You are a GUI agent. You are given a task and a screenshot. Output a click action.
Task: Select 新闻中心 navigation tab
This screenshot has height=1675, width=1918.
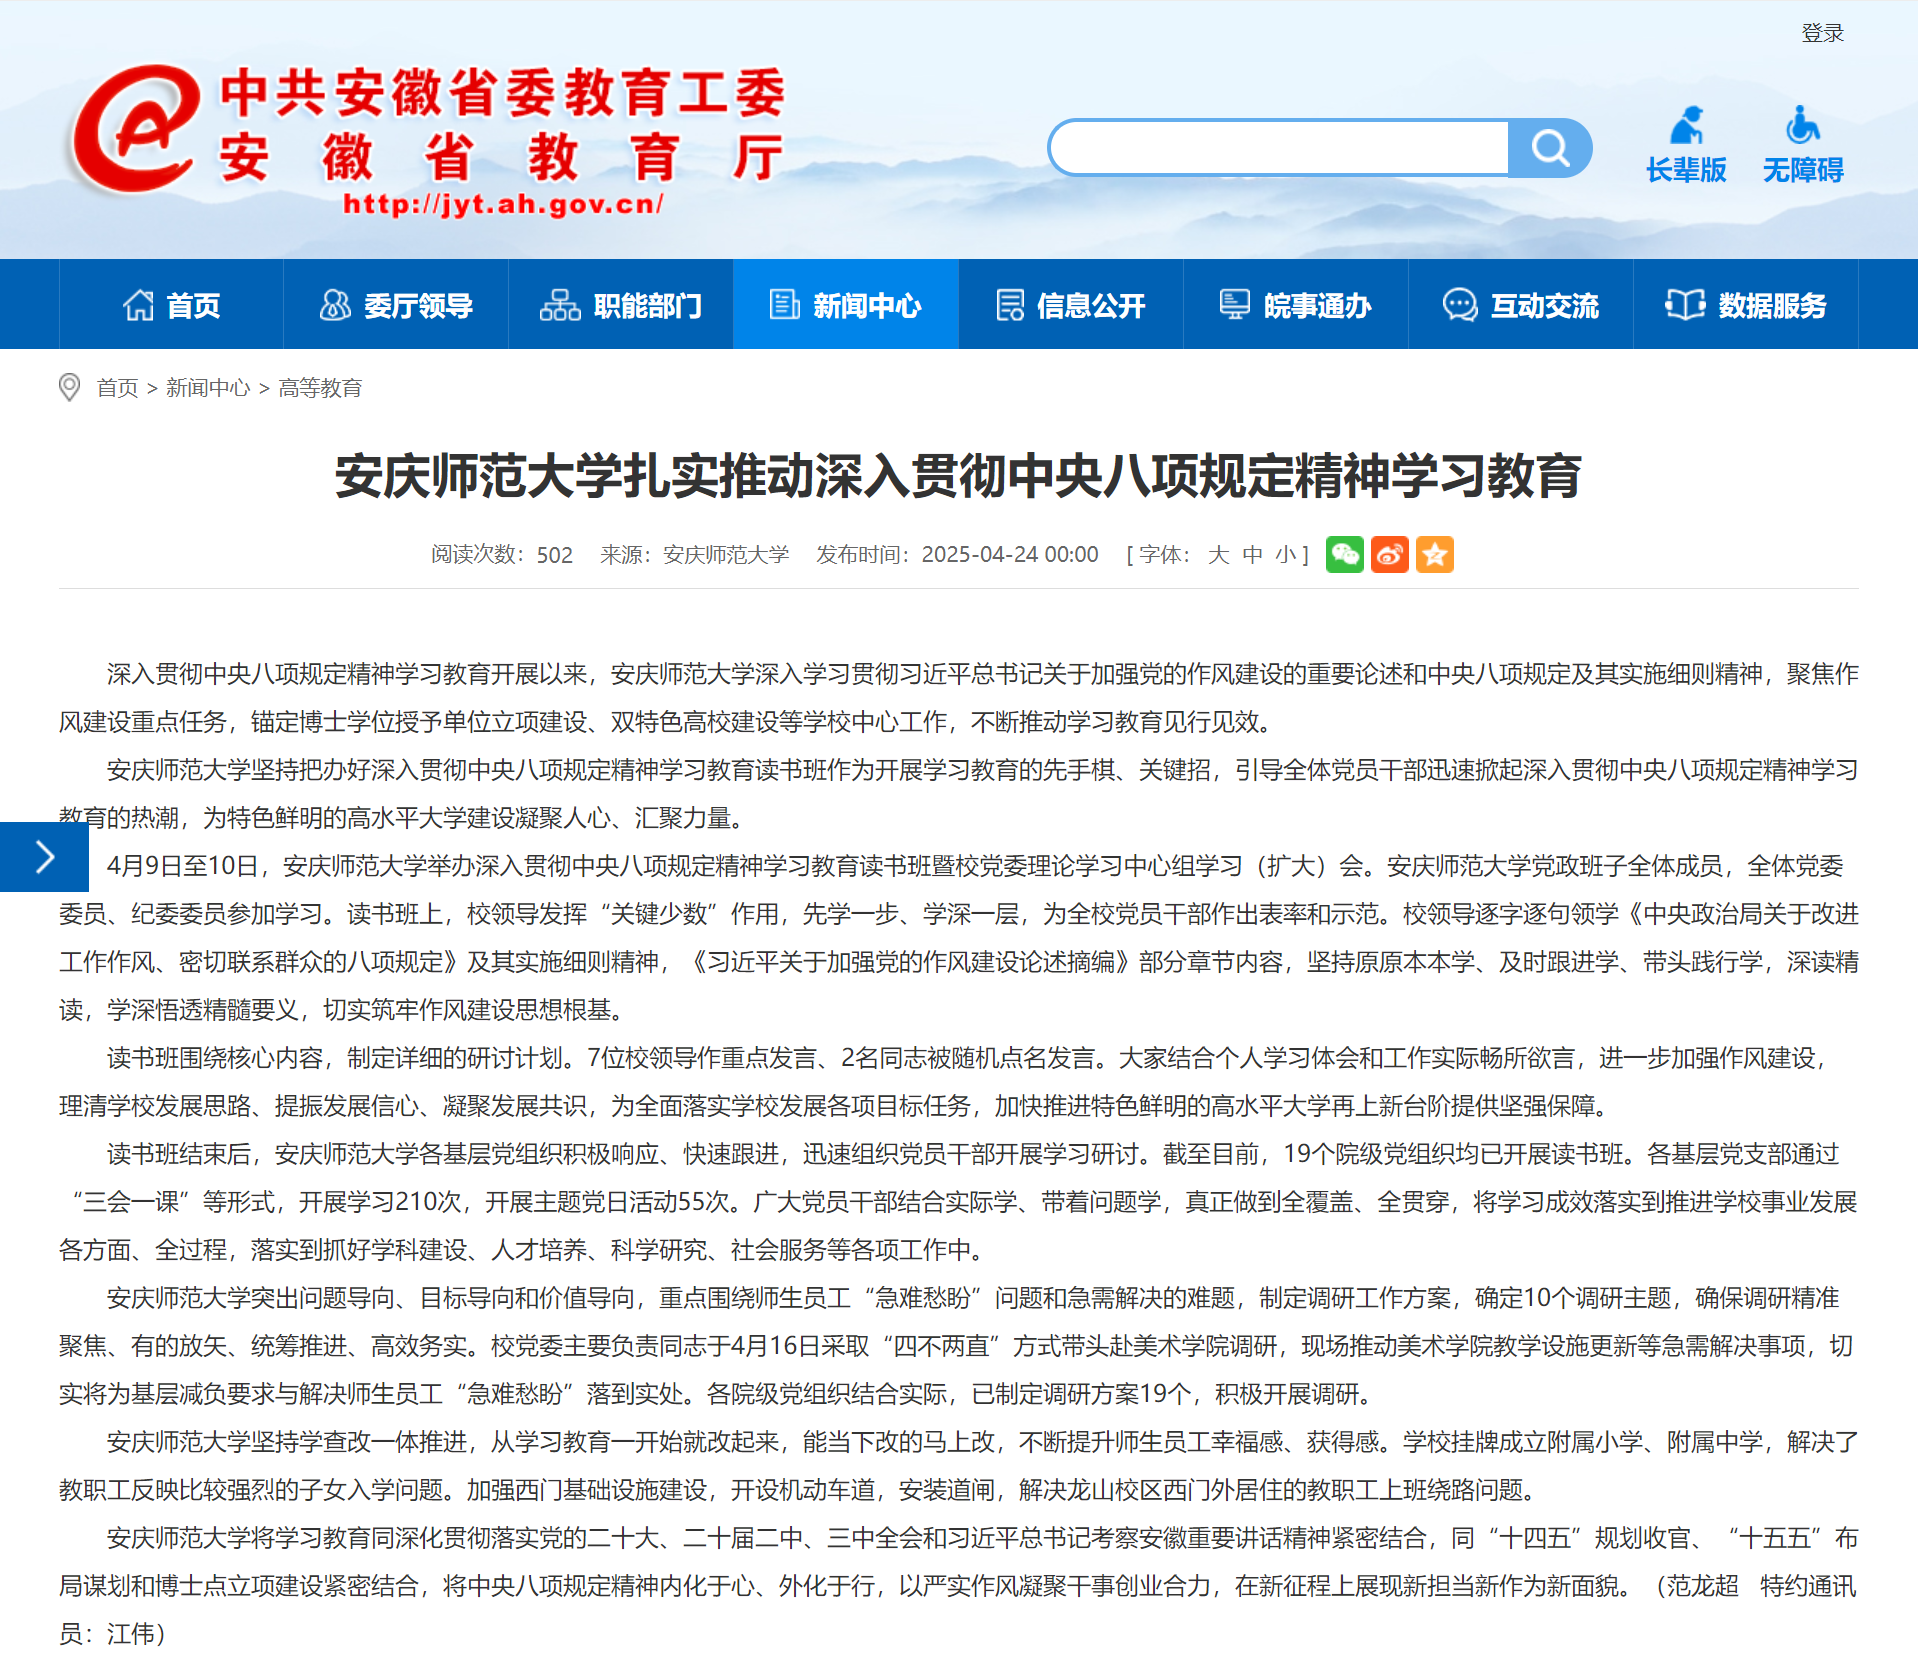(845, 305)
